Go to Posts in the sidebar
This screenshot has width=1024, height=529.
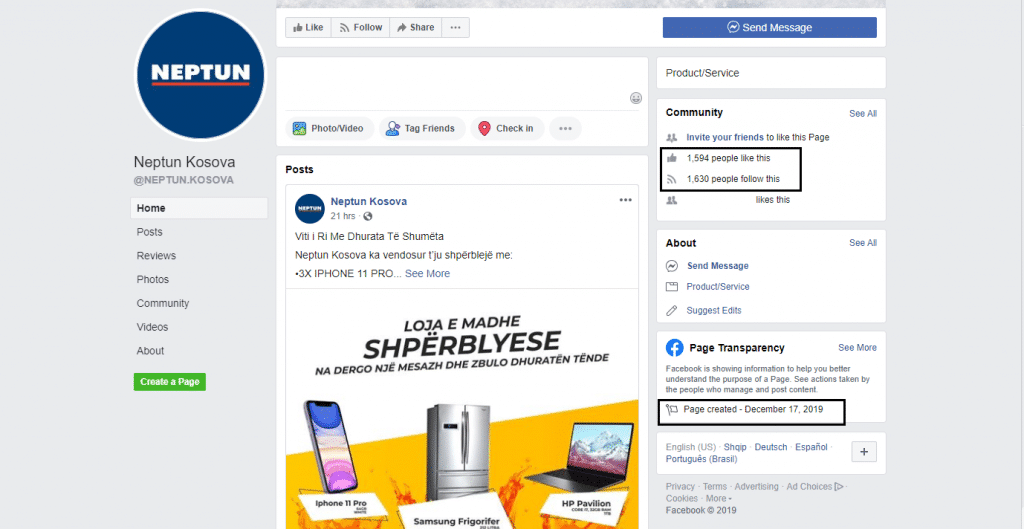tap(150, 232)
